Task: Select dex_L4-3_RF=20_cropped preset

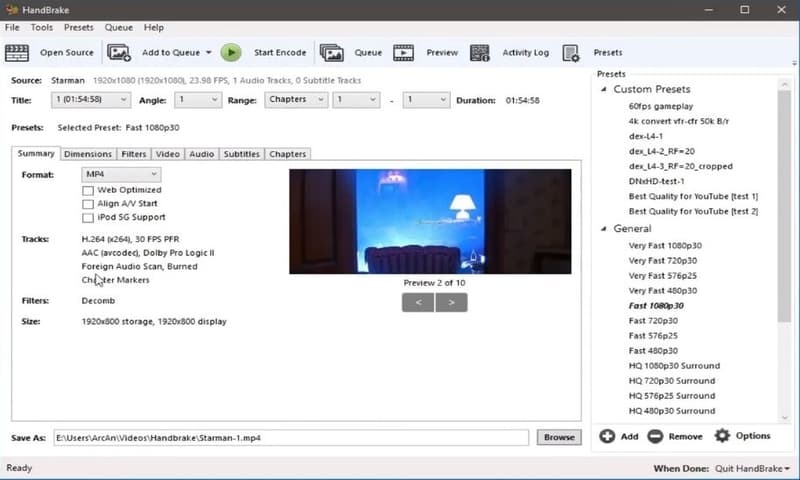Action: [681, 166]
